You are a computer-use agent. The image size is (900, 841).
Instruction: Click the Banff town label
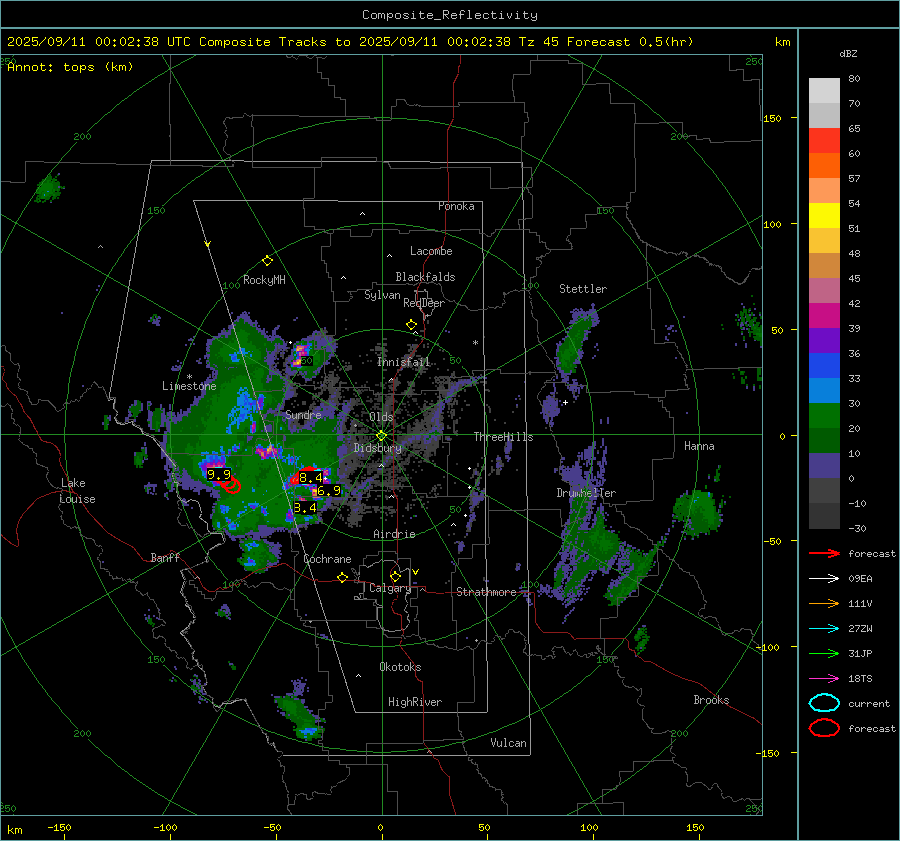tap(165, 557)
